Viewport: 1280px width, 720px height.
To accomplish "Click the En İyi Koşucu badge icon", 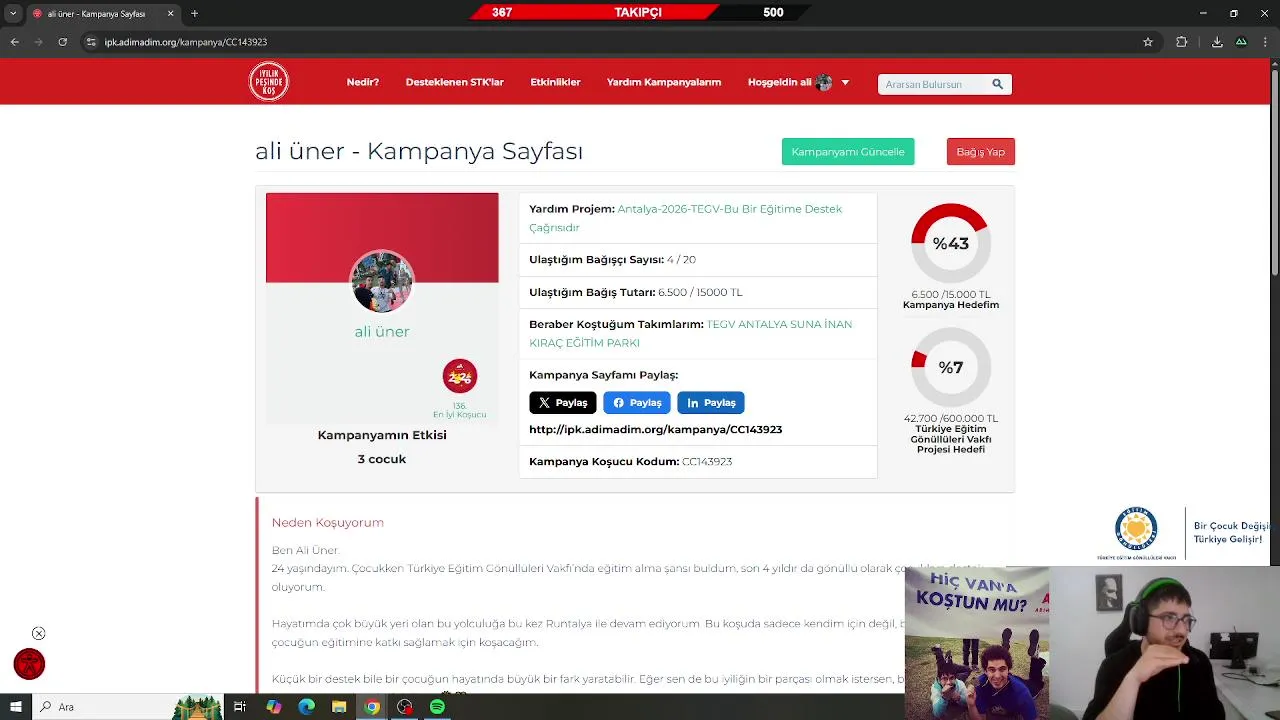I will [x=460, y=376].
